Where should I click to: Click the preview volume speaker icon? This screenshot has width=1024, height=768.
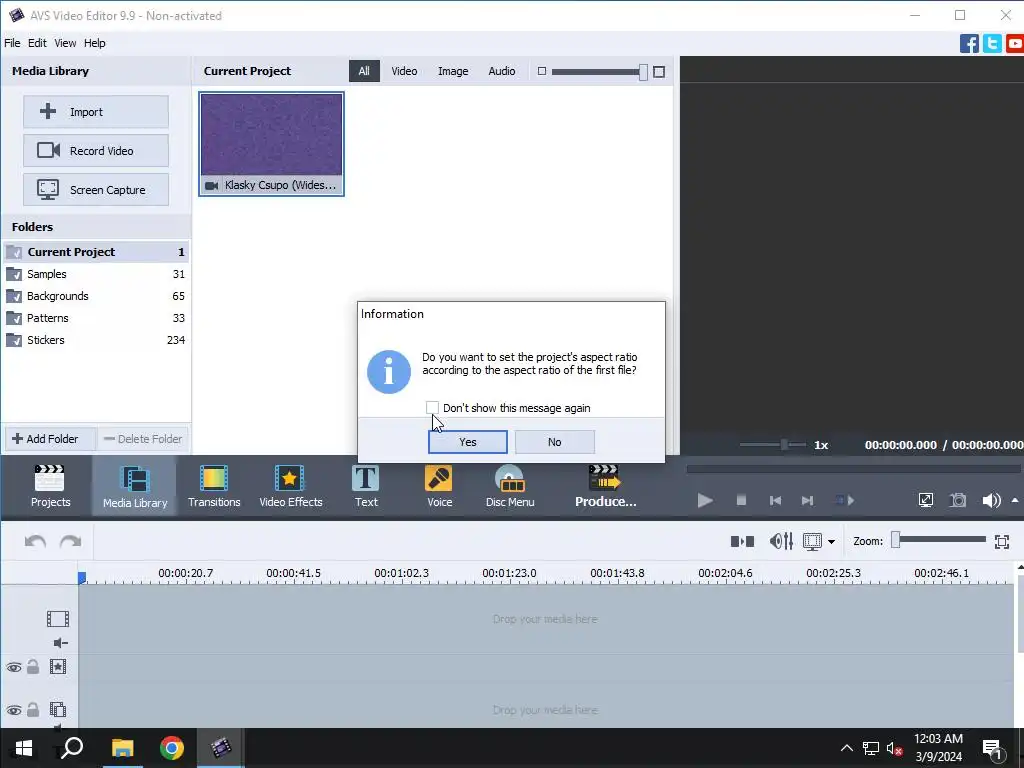click(991, 500)
